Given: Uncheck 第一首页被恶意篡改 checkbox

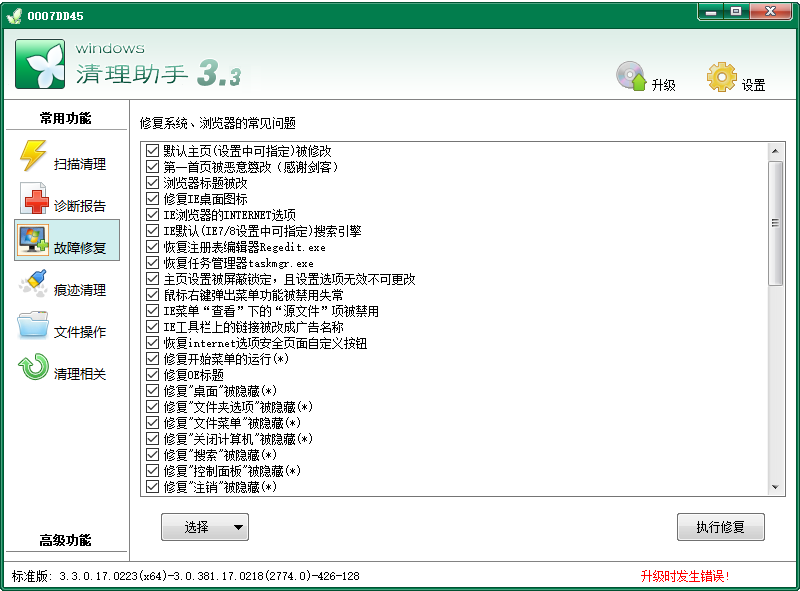Looking at the screenshot, I should tap(152, 166).
